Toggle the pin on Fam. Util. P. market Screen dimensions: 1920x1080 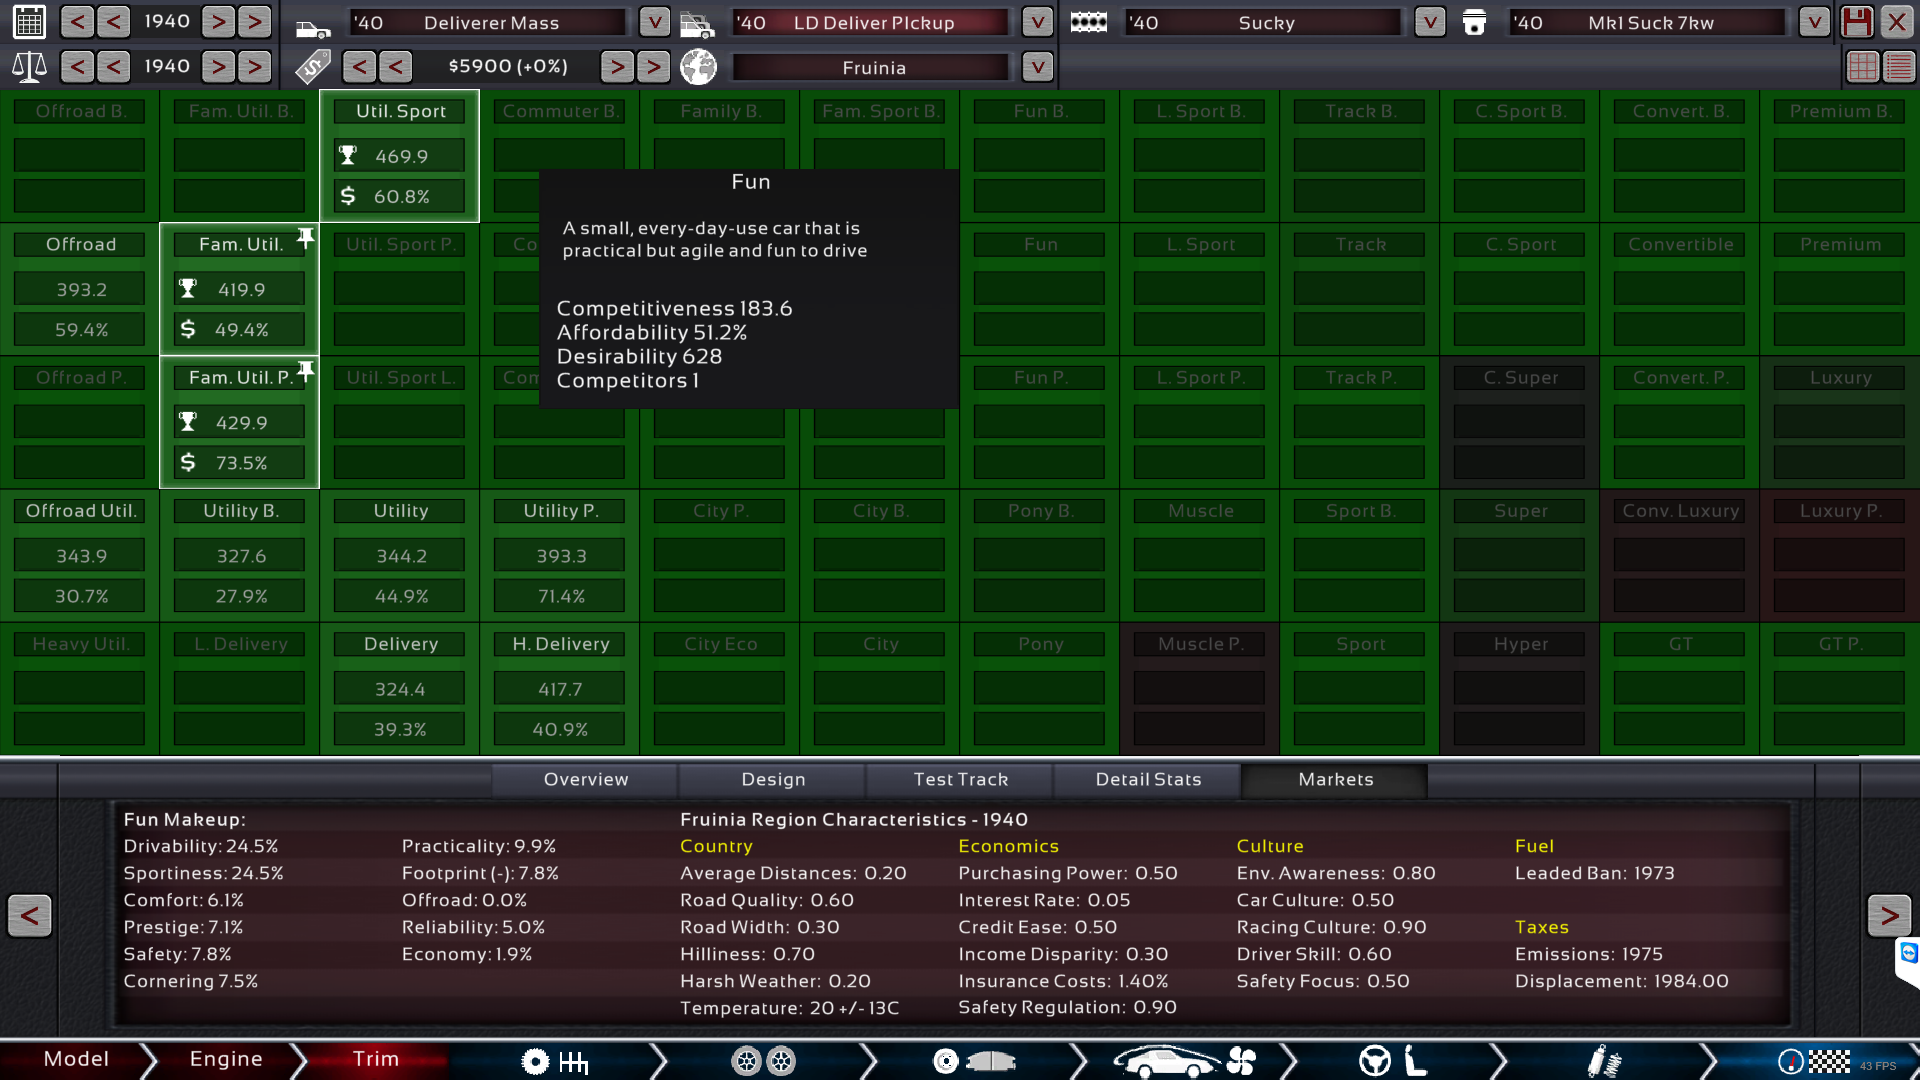coord(306,371)
